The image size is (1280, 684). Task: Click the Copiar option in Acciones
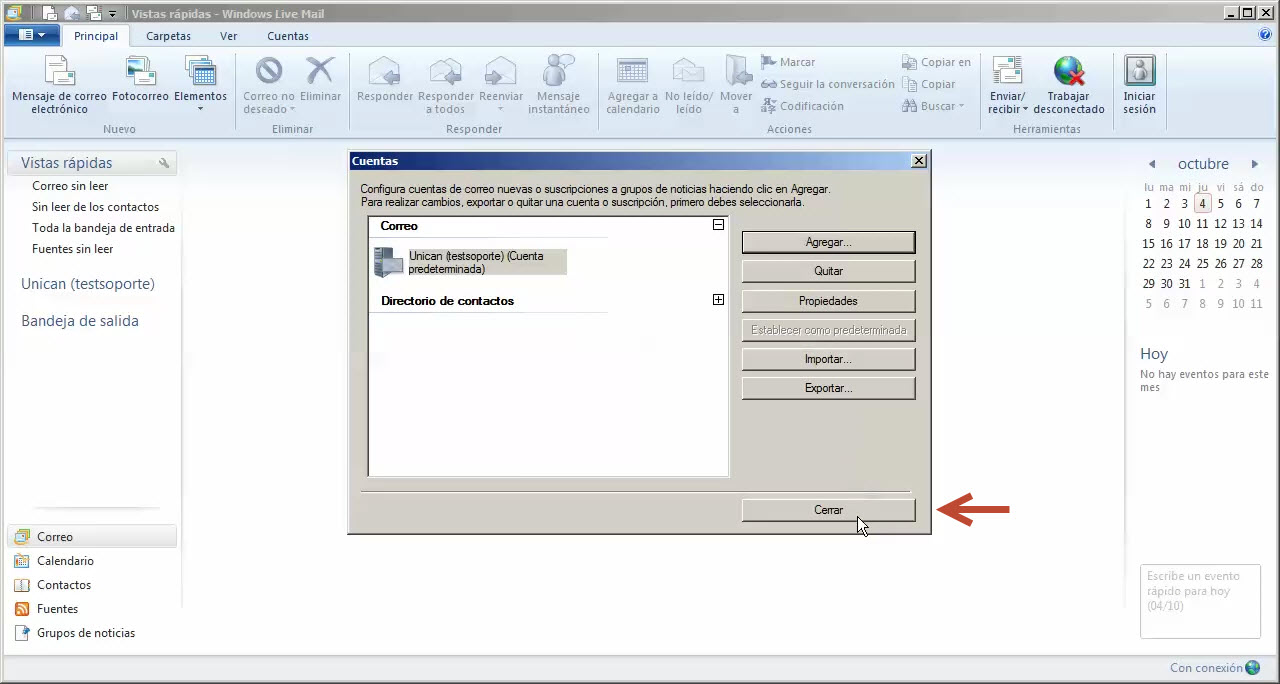coord(928,84)
